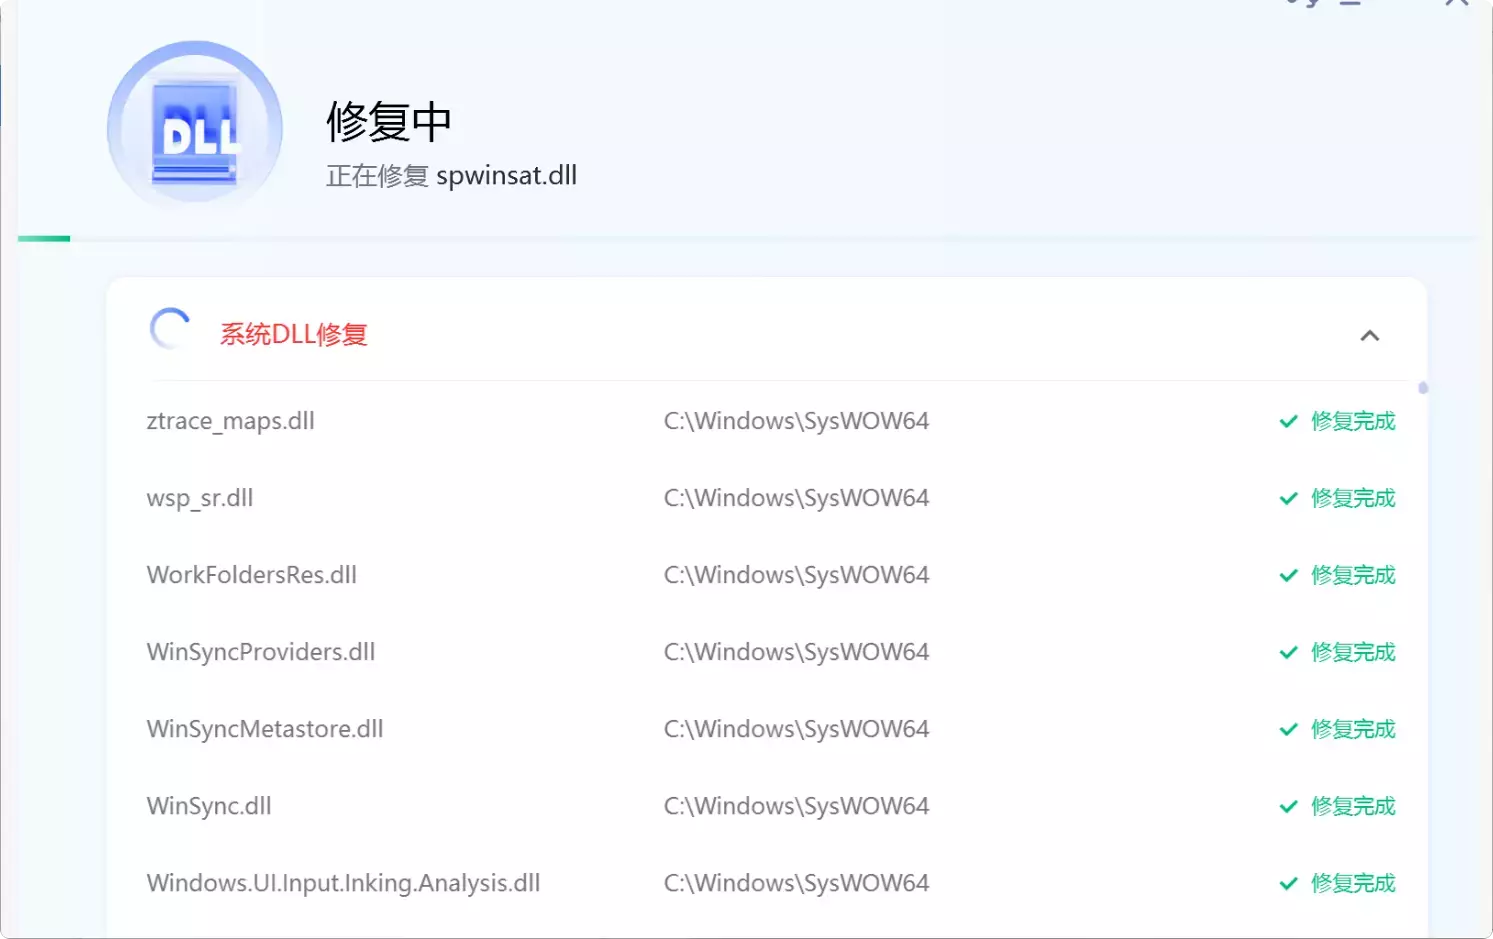The height and width of the screenshot is (939, 1493).
Task: Click the loading spinner beside 系统DLL修复
Action: 169,328
